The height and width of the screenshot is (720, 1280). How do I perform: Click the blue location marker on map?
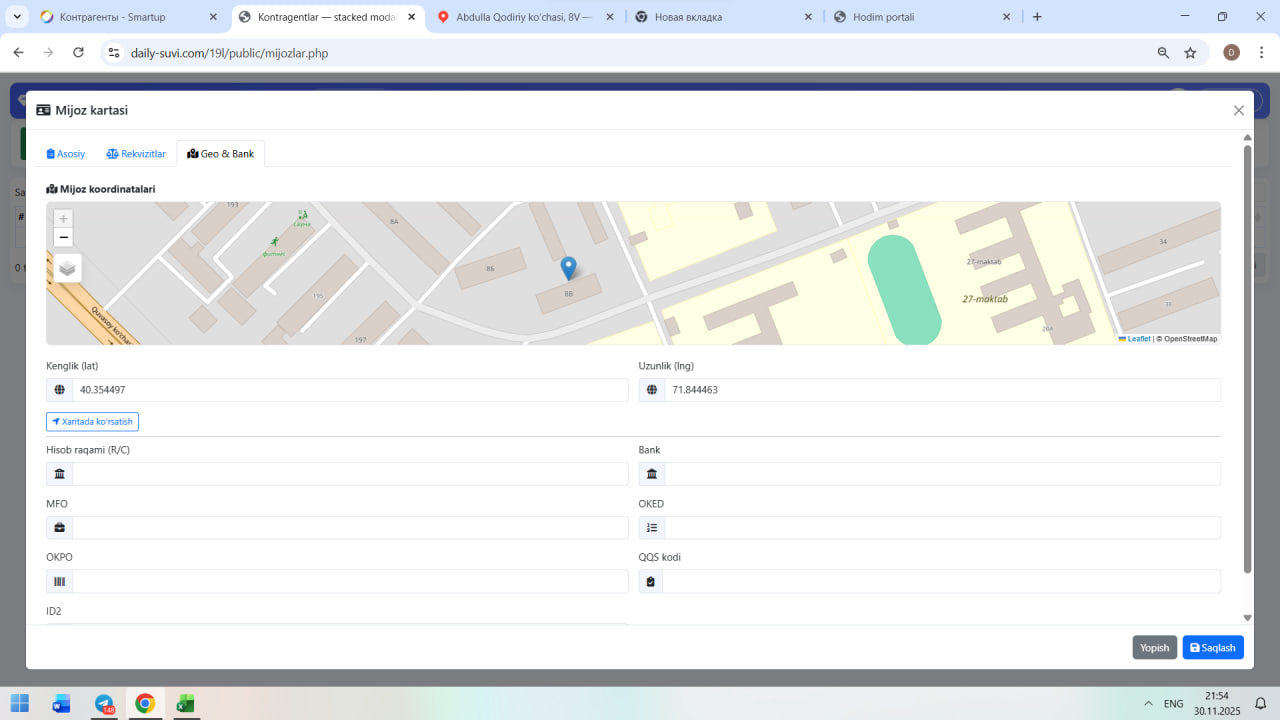click(x=568, y=267)
